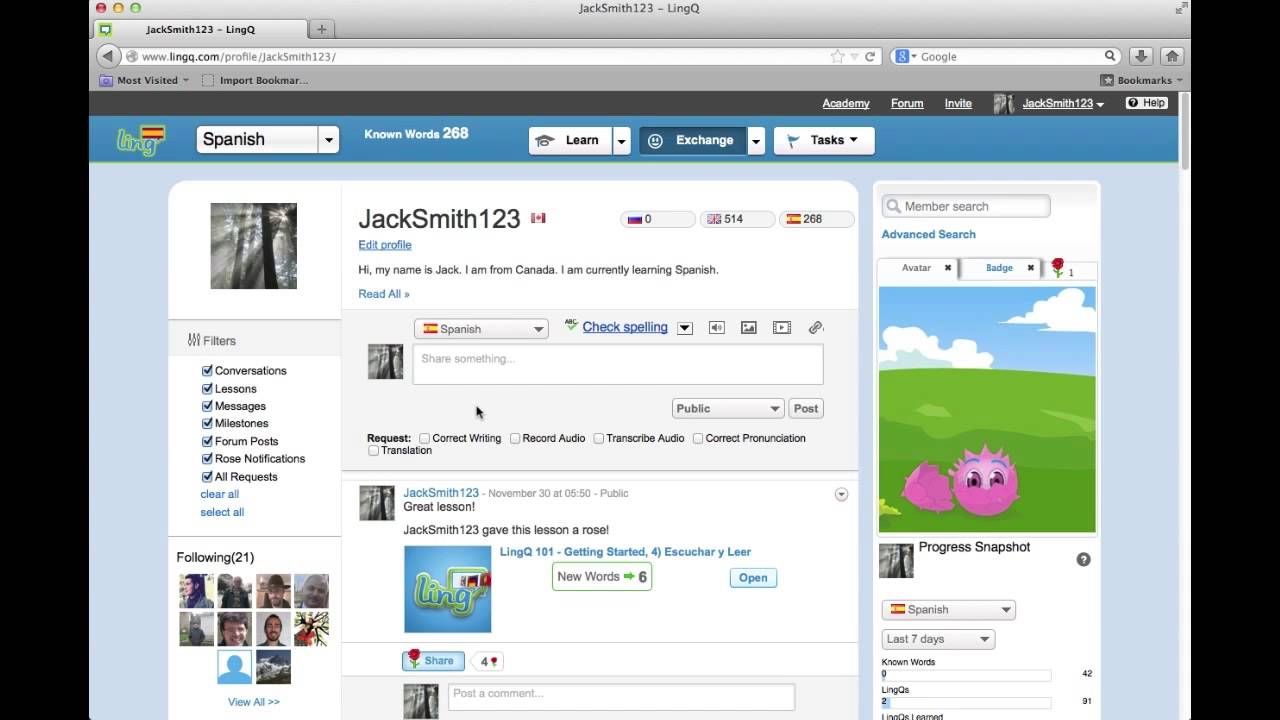Uncheck the Milestones filter
This screenshot has width=1280, height=720.
pos(207,424)
